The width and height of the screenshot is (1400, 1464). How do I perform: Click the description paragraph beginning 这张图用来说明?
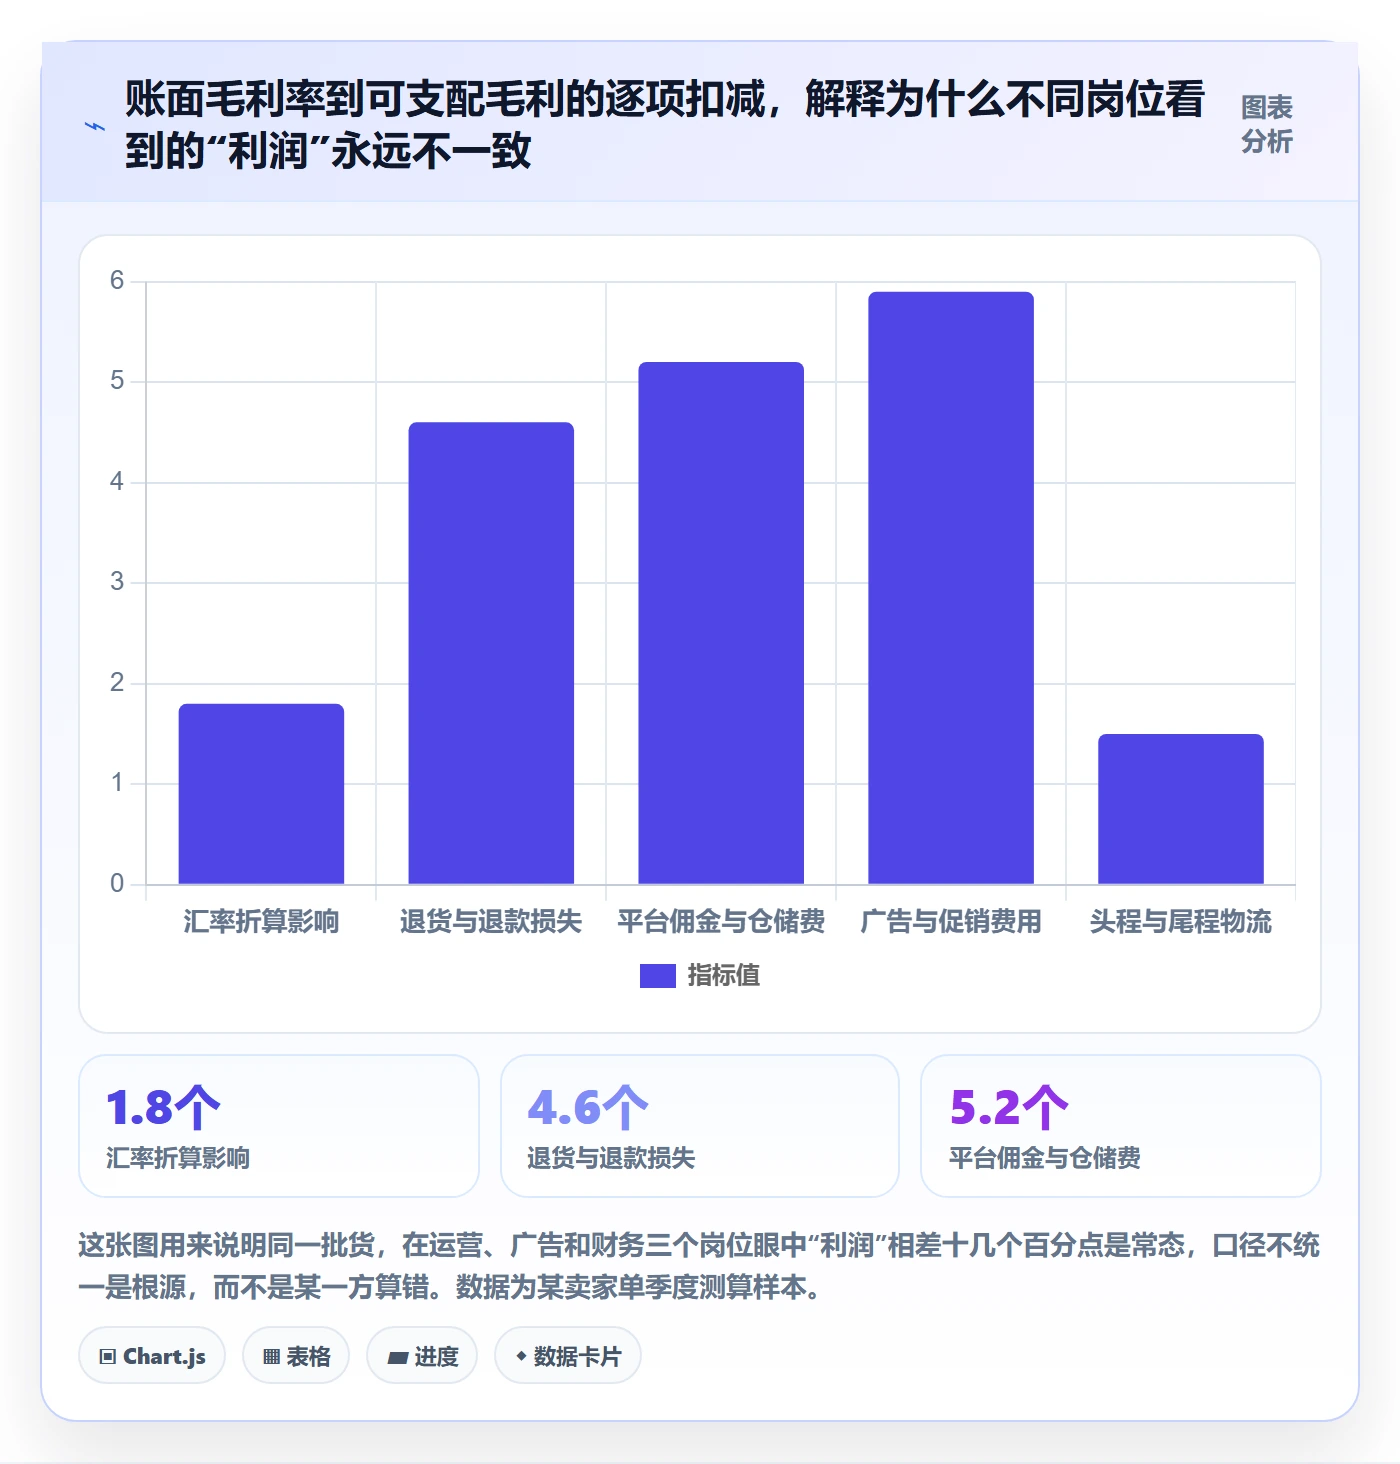tap(699, 1266)
